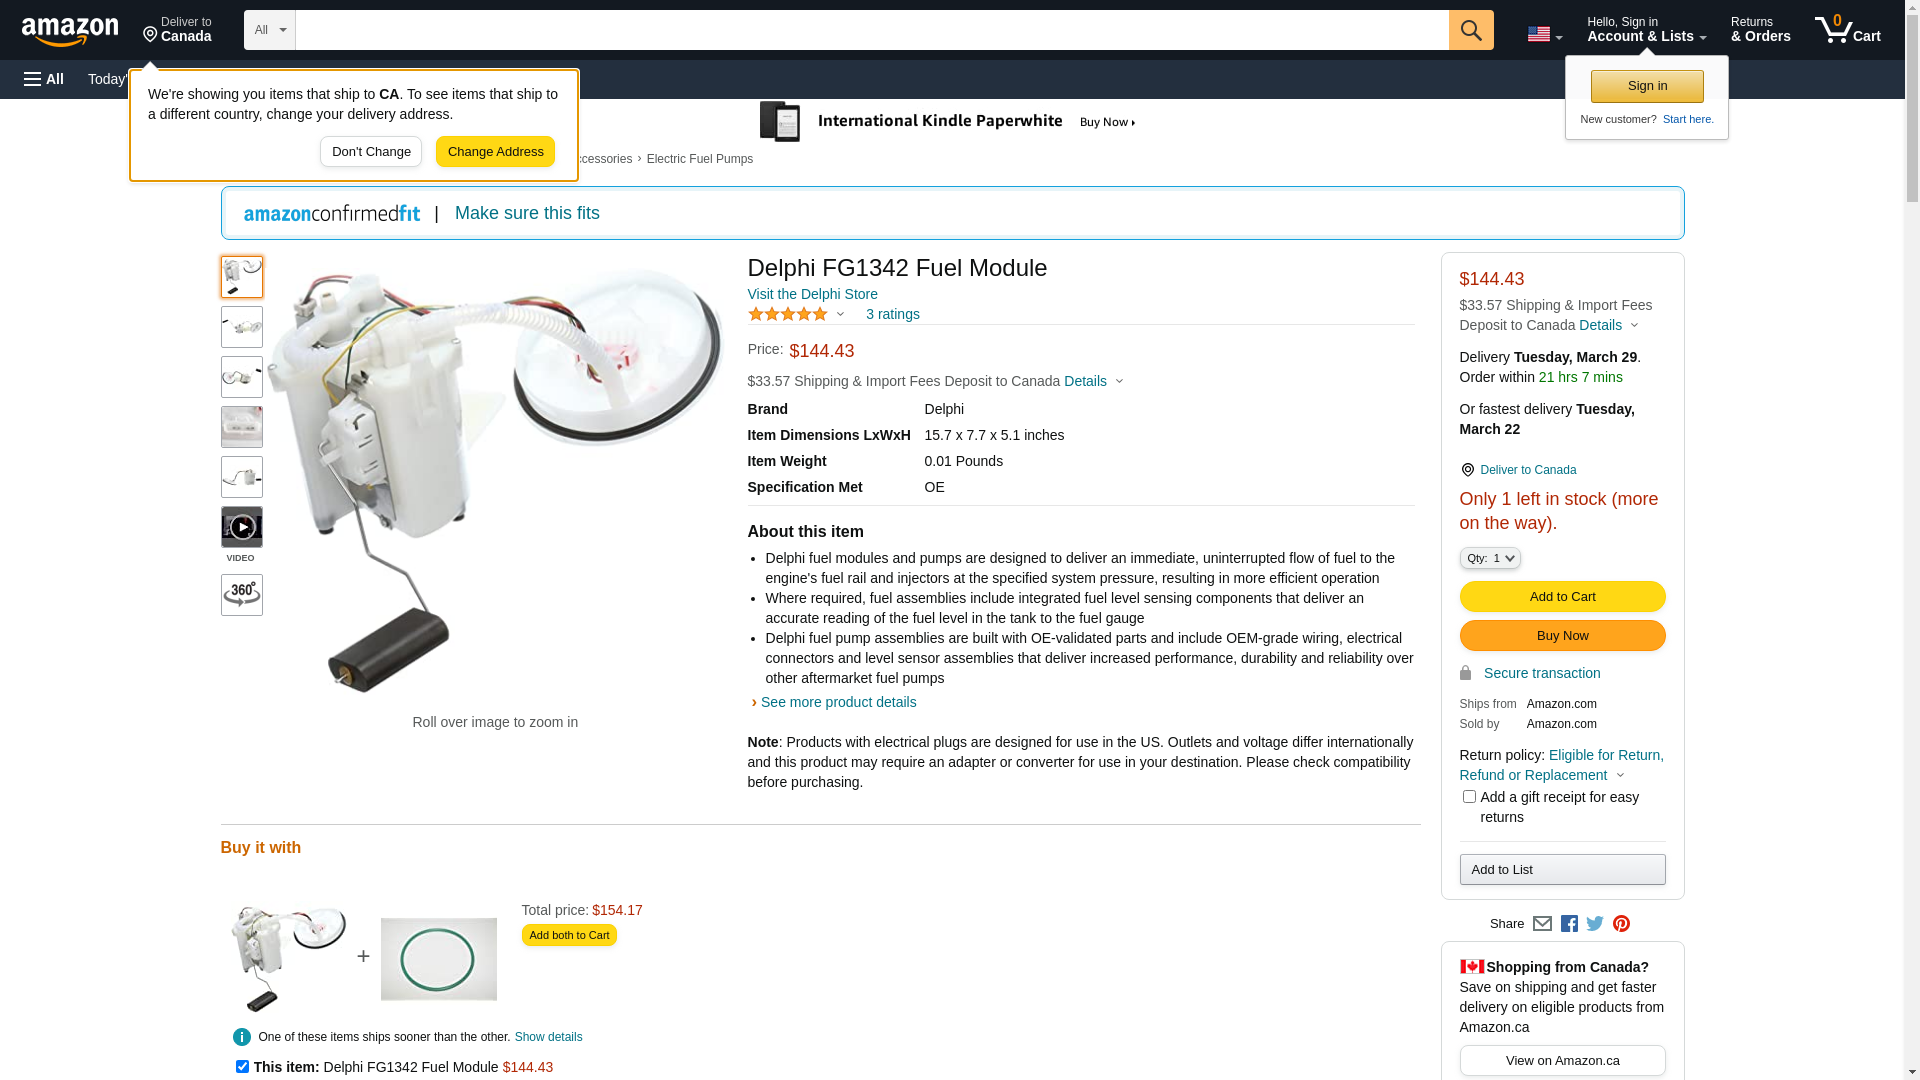Share product via Twitter icon
The image size is (1920, 1080).
pyautogui.click(x=1595, y=924)
